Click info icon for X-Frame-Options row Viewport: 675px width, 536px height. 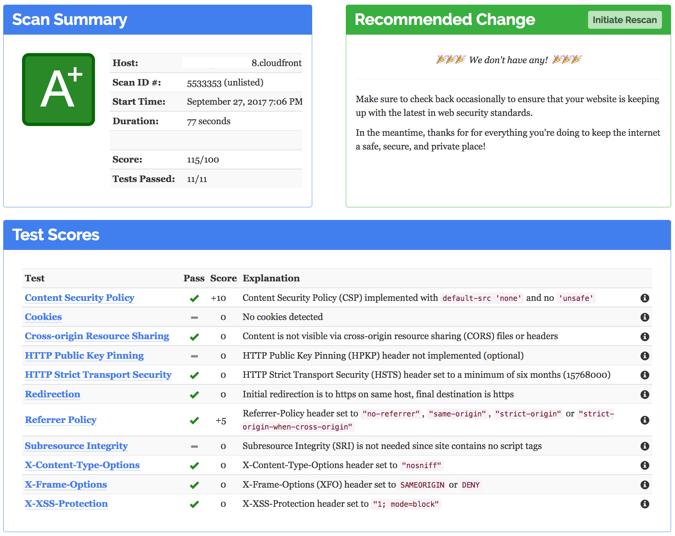[644, 485]
